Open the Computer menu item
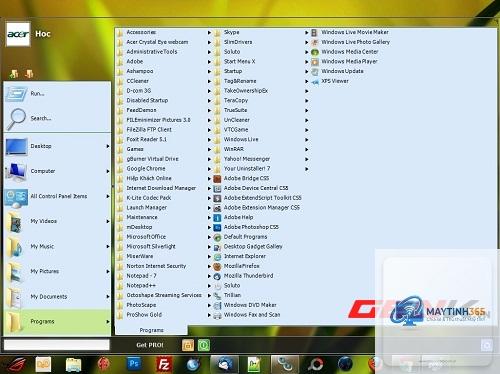This screenshot has height=374, width=500. [57, 171]
